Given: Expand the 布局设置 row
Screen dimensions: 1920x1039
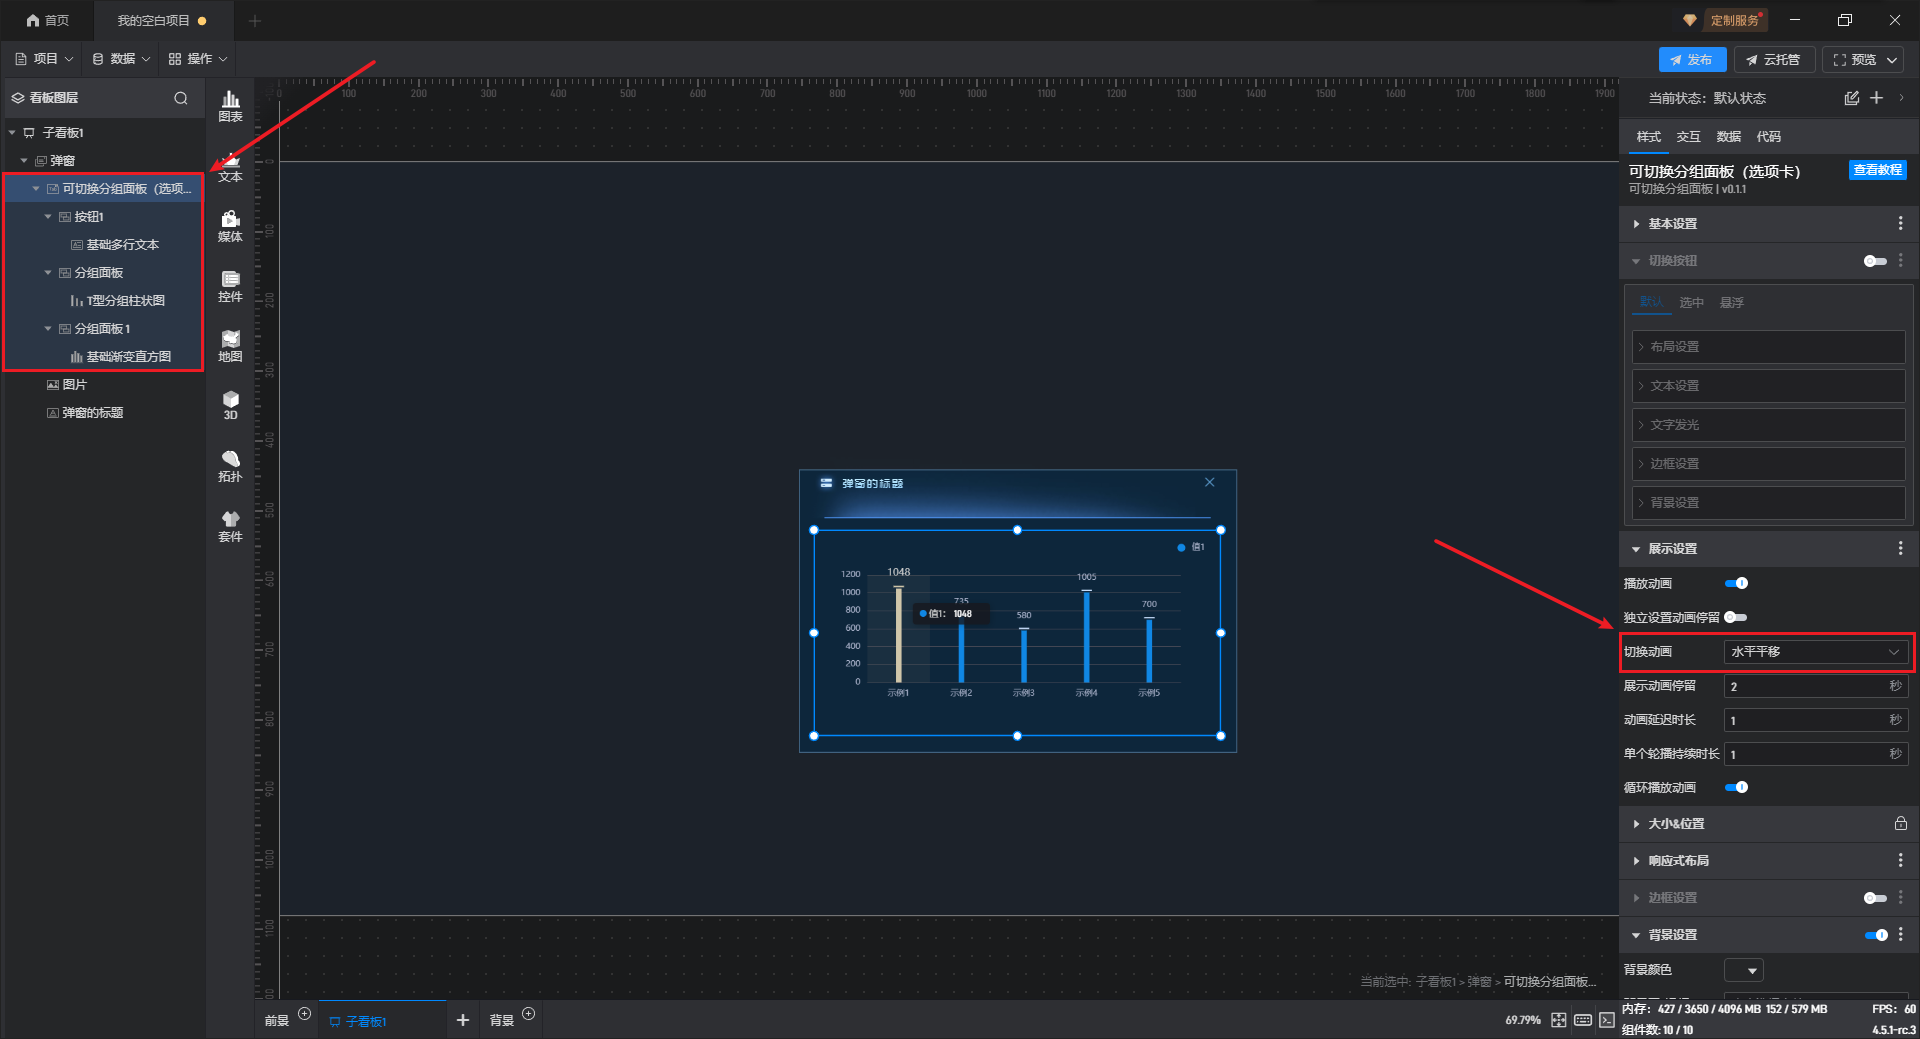Looking at the screenshot, I should coord(1768,347).
